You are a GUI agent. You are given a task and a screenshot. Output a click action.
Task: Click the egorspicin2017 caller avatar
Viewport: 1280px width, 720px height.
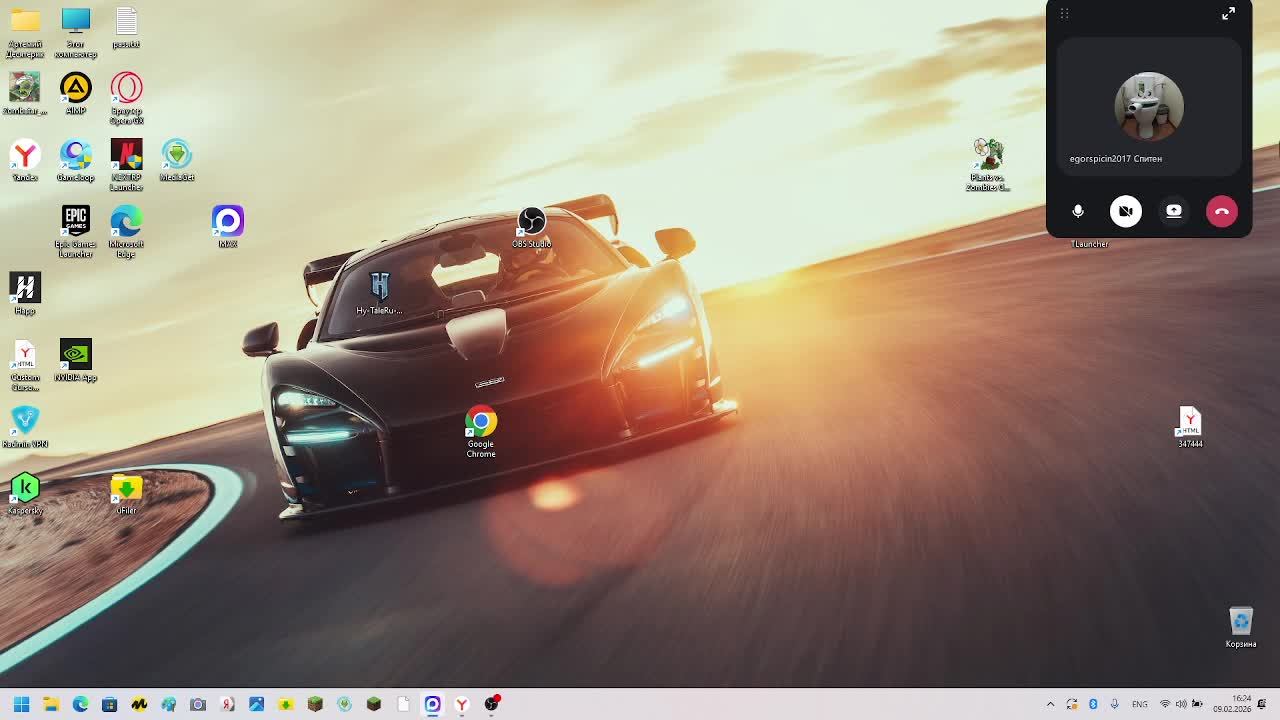click(x=1149, y=106)
